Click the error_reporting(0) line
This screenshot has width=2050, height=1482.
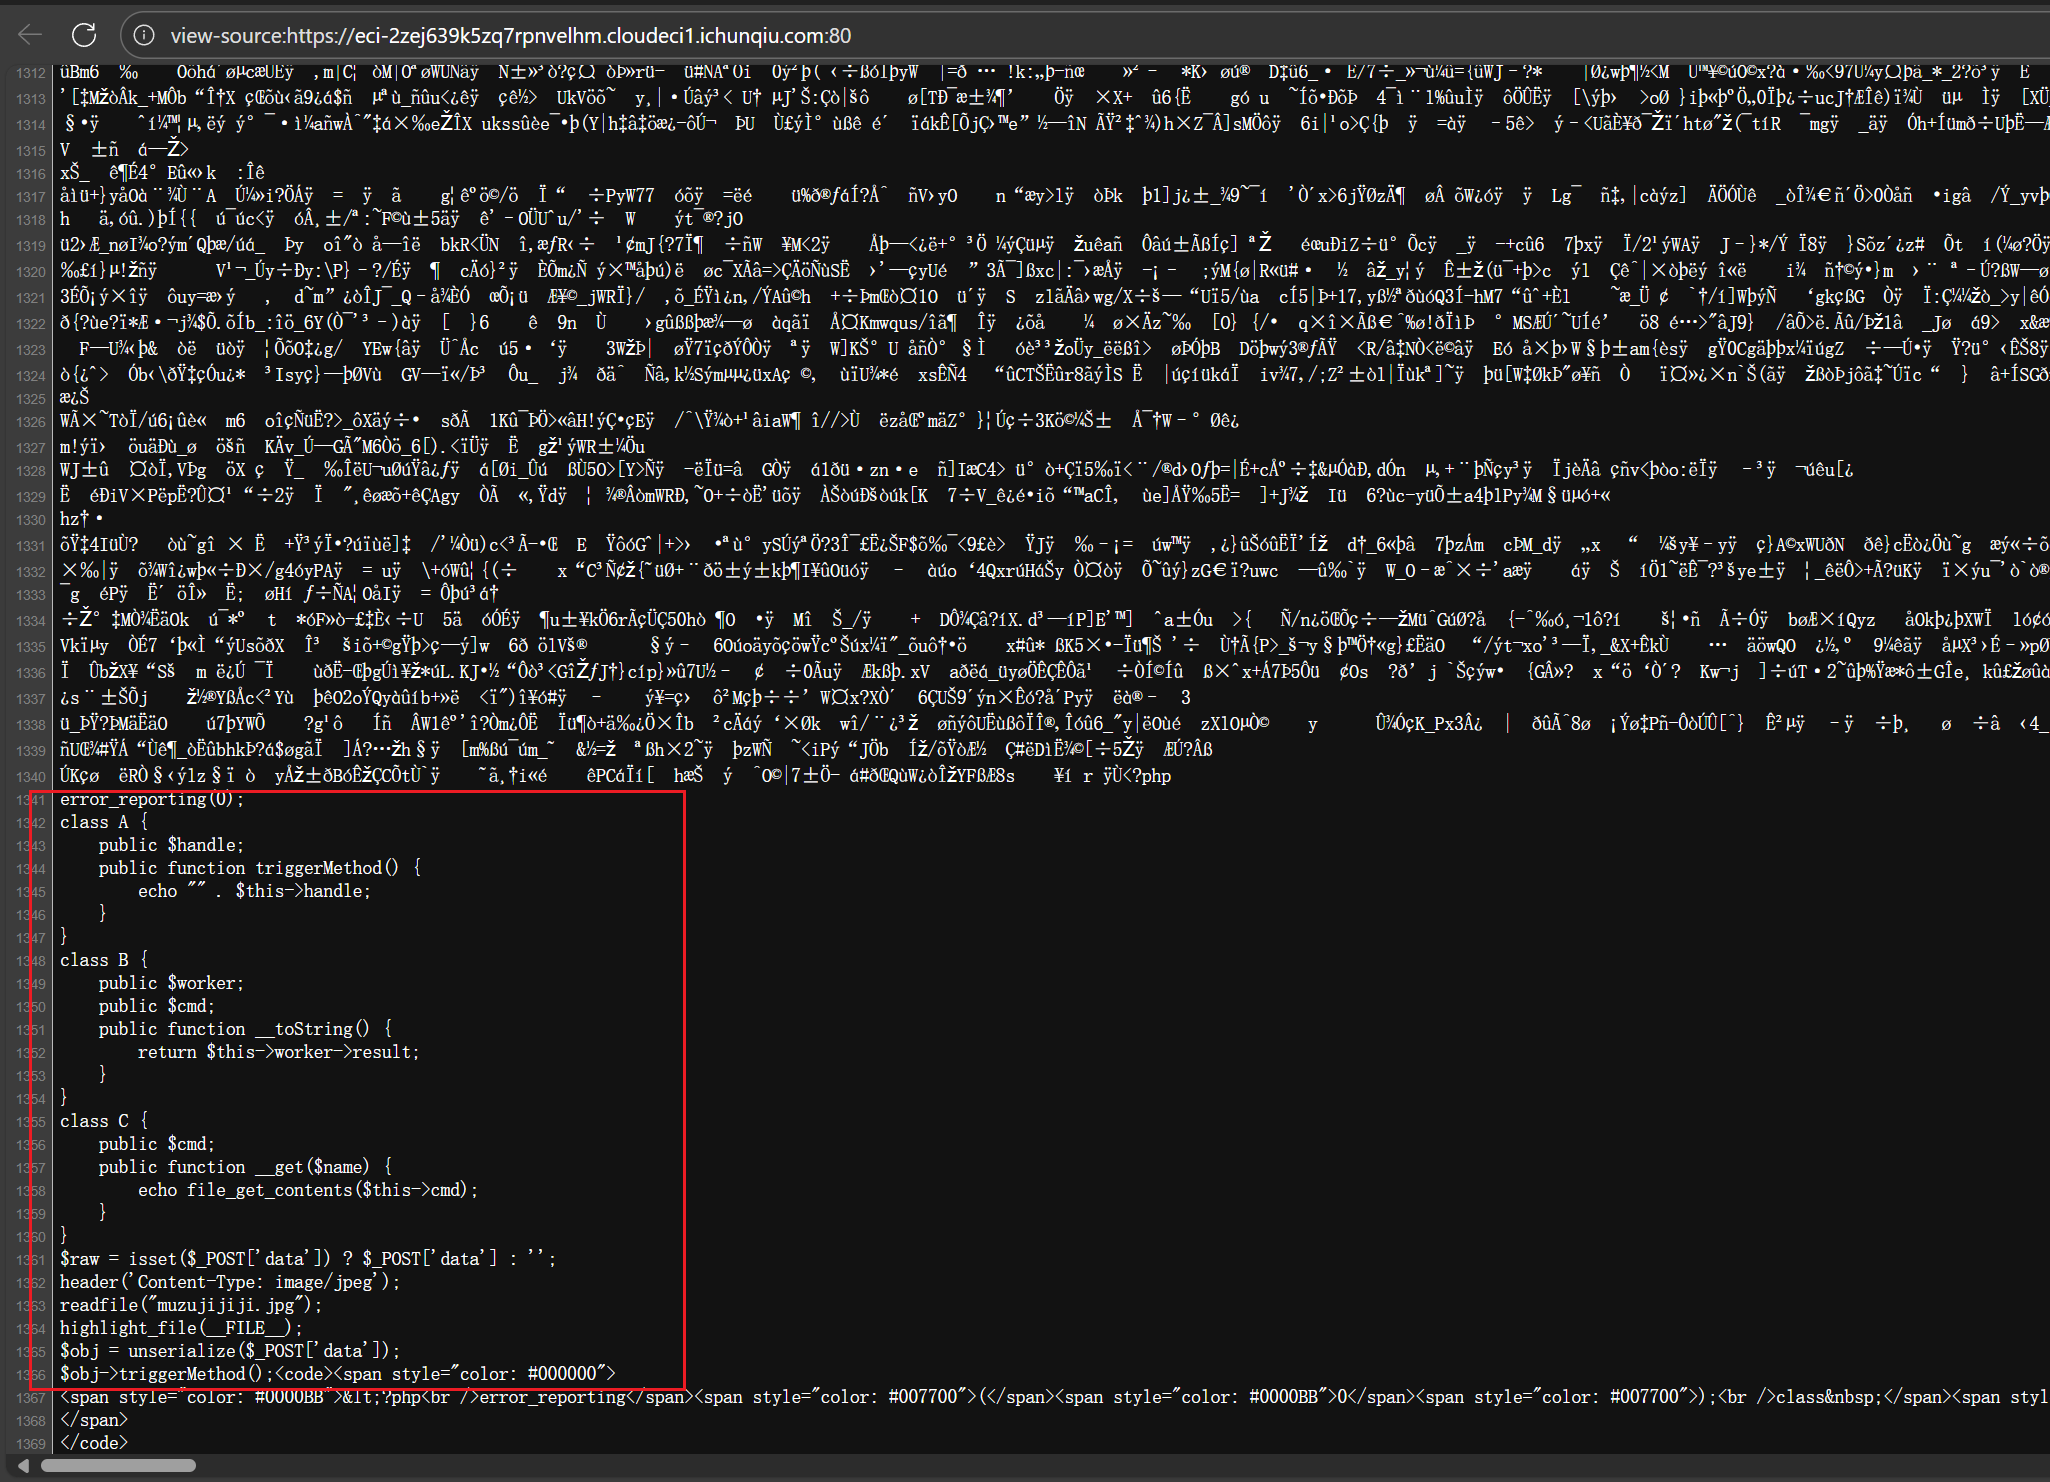(x=151, y=799)
